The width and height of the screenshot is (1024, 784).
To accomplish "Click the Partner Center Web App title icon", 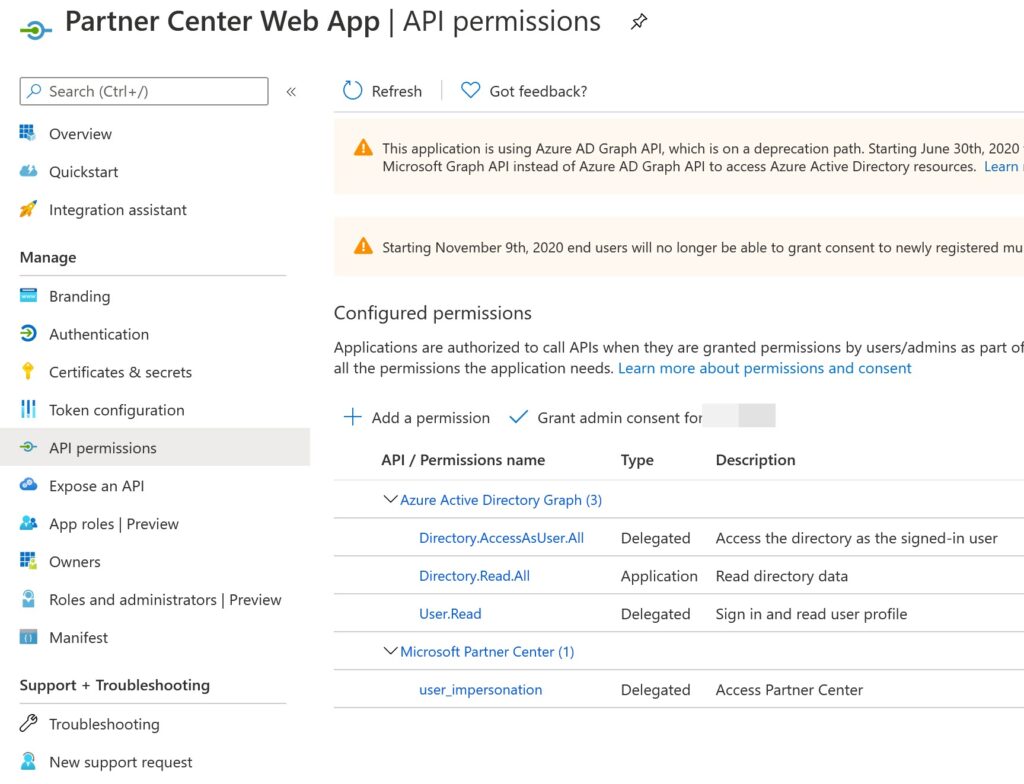I will tap(35, 30).
